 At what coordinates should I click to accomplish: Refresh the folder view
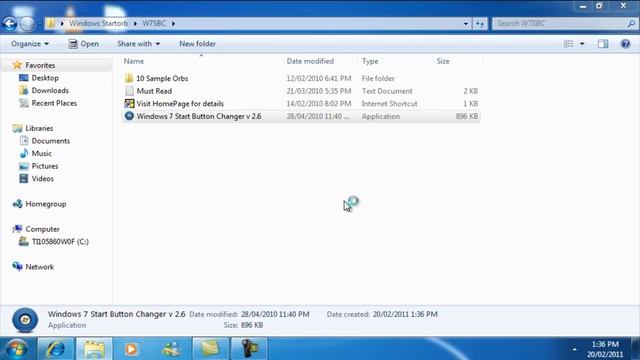click(480, 24)
